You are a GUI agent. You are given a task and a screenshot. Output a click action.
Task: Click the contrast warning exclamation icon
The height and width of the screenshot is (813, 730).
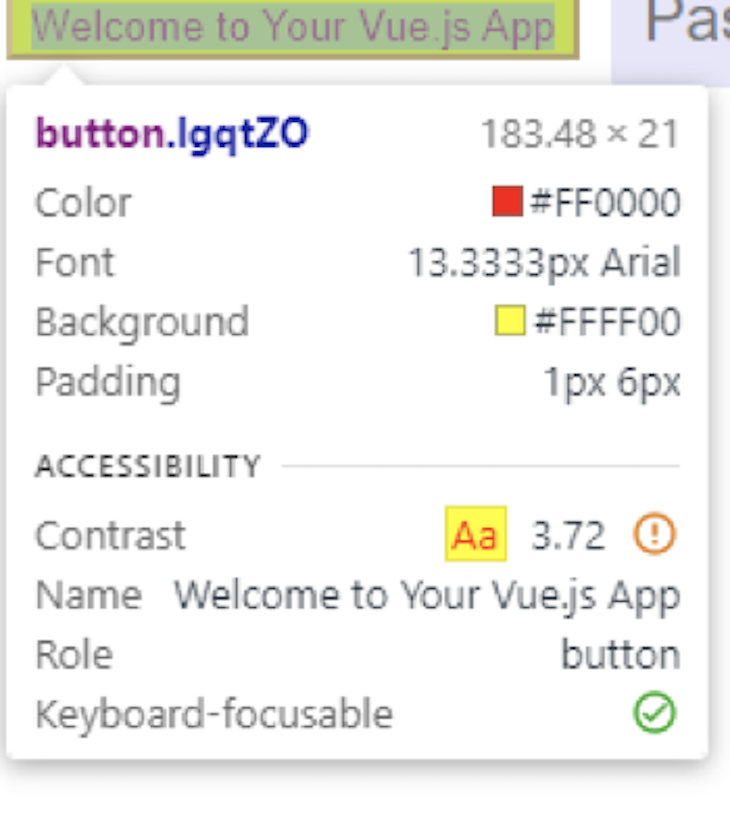[655, 536]
